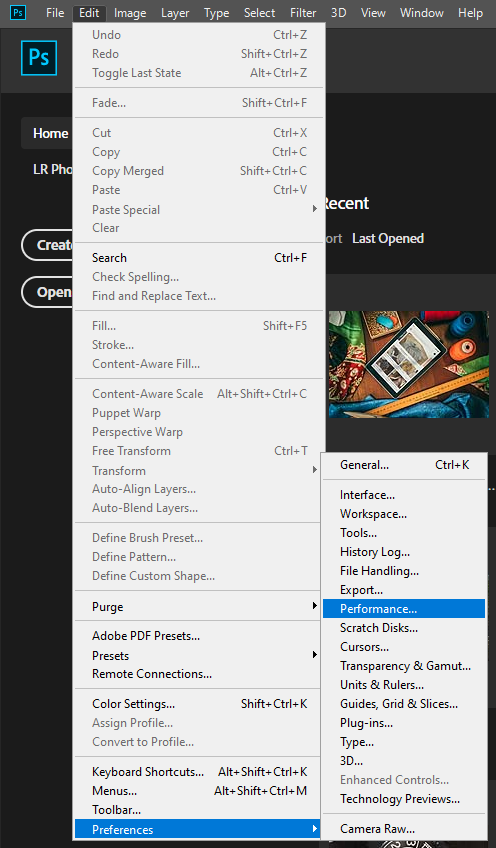Open Units & Rulers preferences
This screenshot has width=496, height=848.
click(x=404, y=685)
